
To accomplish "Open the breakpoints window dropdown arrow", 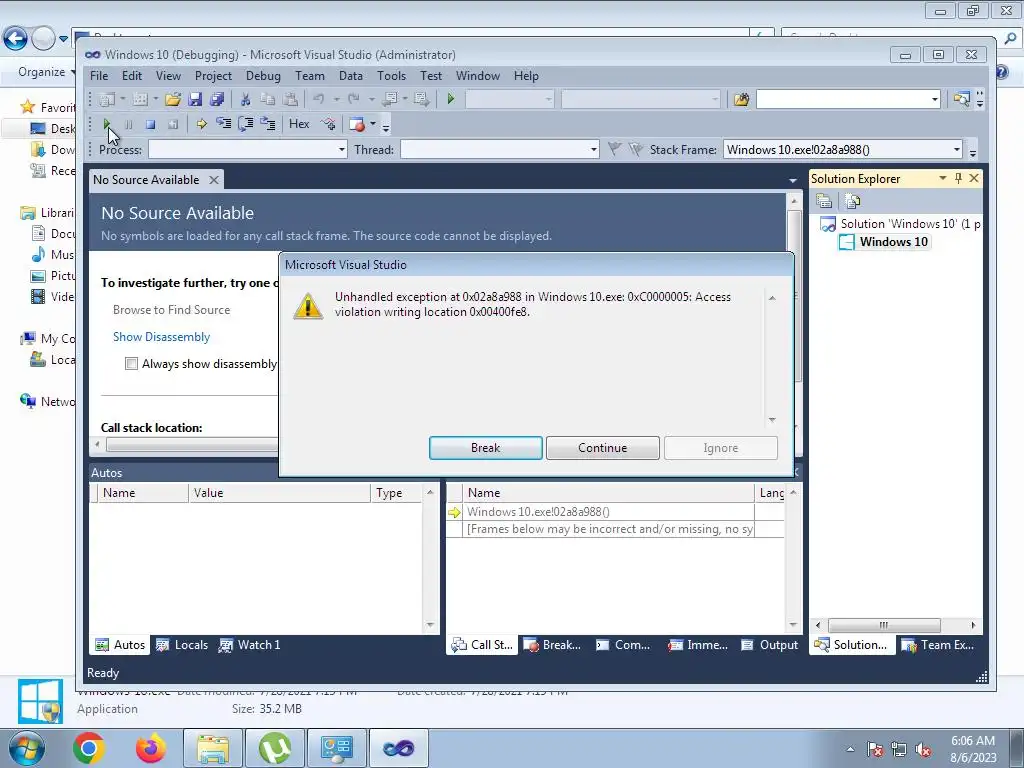I will (372, 123).
